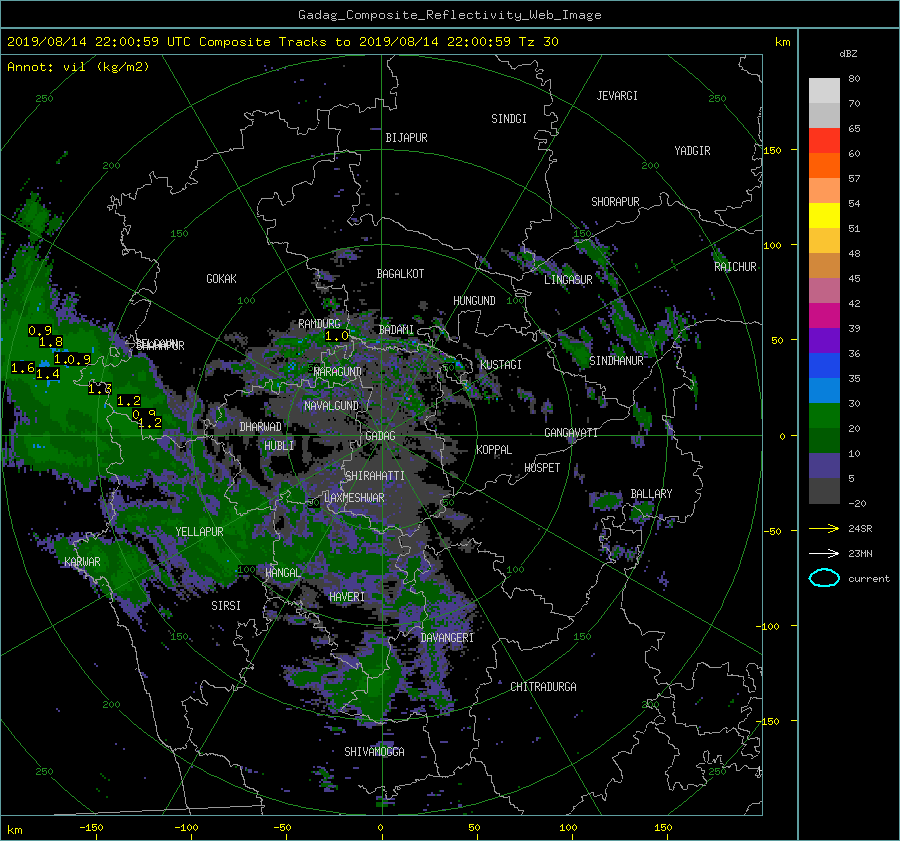Select the DHARWAD city label
This screenshot has height=841, width=900.
261,427
